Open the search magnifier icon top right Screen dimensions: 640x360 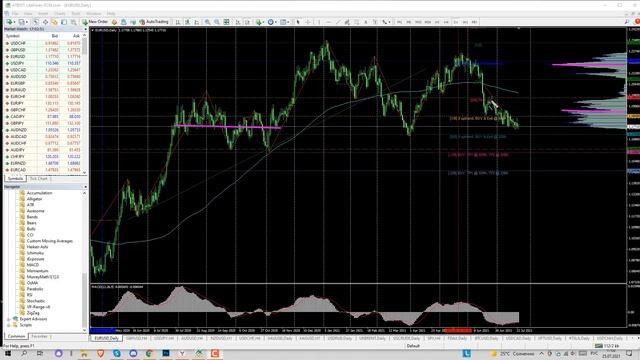pos(627,22)
